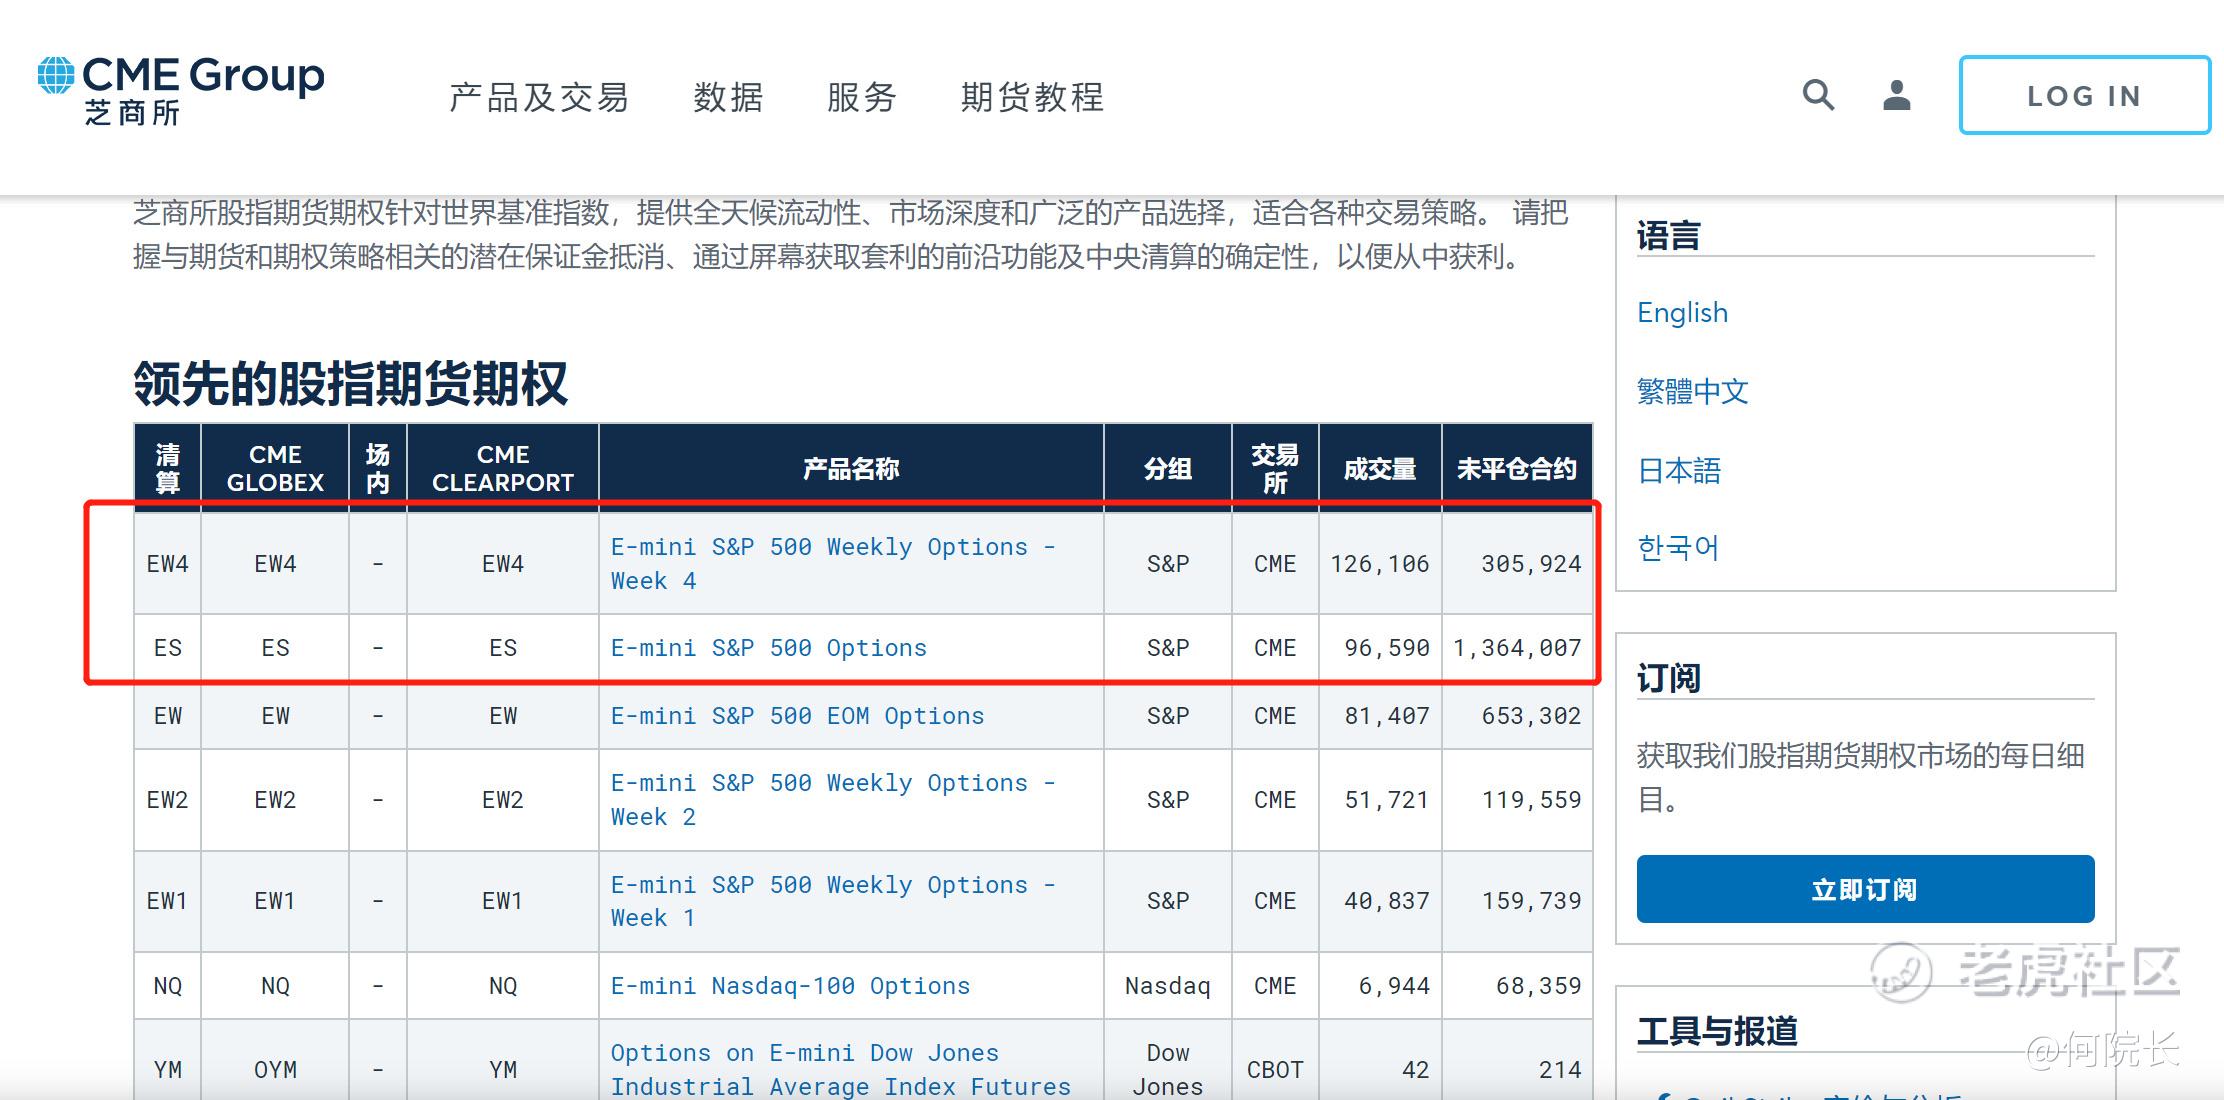Select the Nasdaq group cell
This screenshot has height=1100, width=2224.
[1167, 986]
